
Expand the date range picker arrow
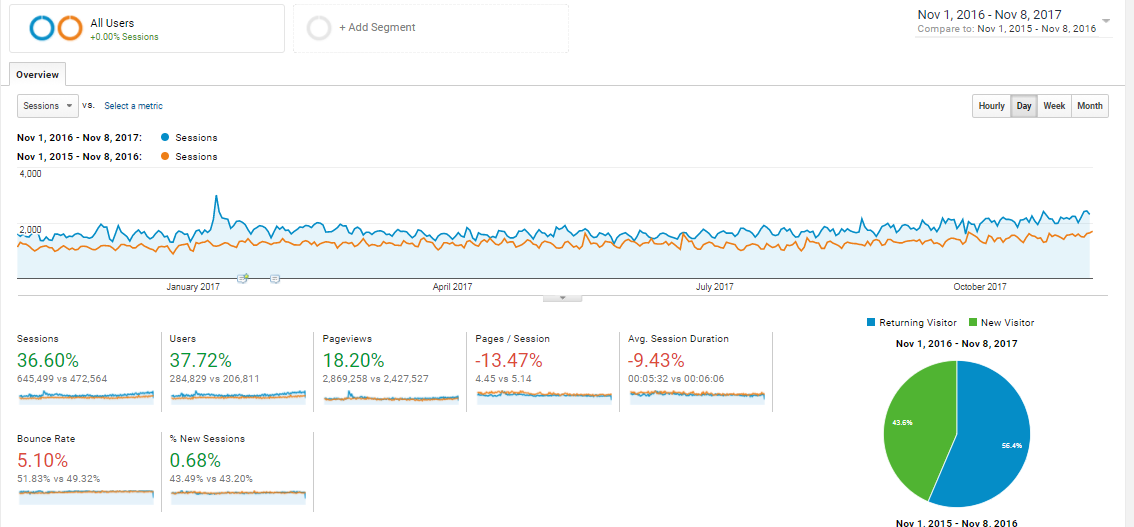coord(1106,20)
